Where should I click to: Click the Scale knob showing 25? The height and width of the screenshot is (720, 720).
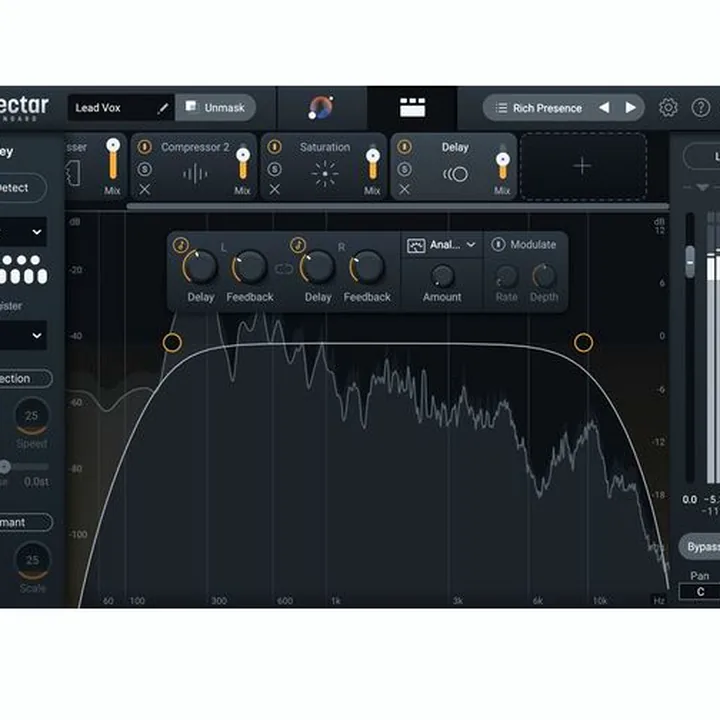[32, 560]
